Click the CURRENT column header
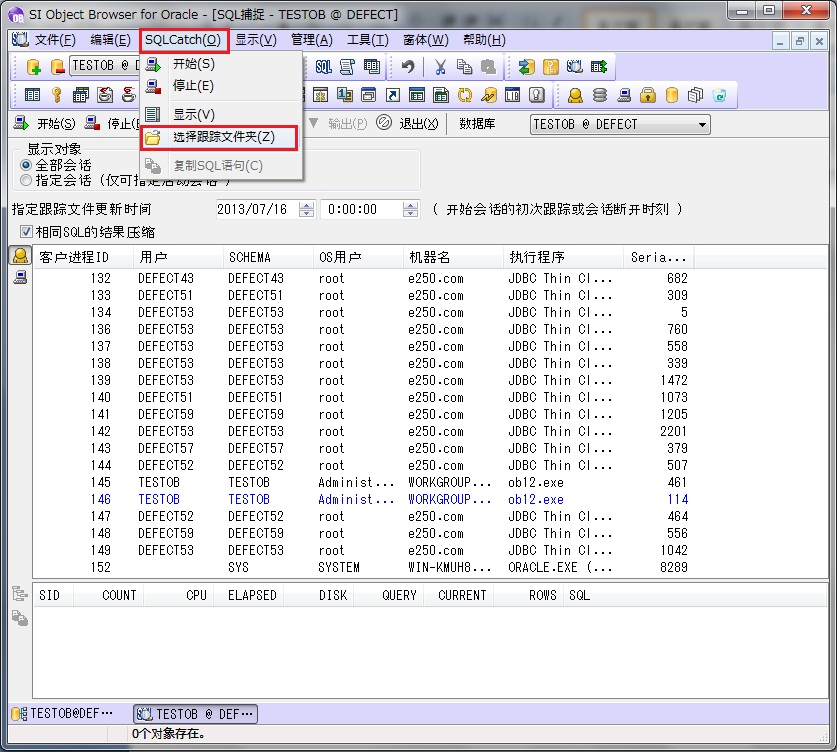 (459, 595)
